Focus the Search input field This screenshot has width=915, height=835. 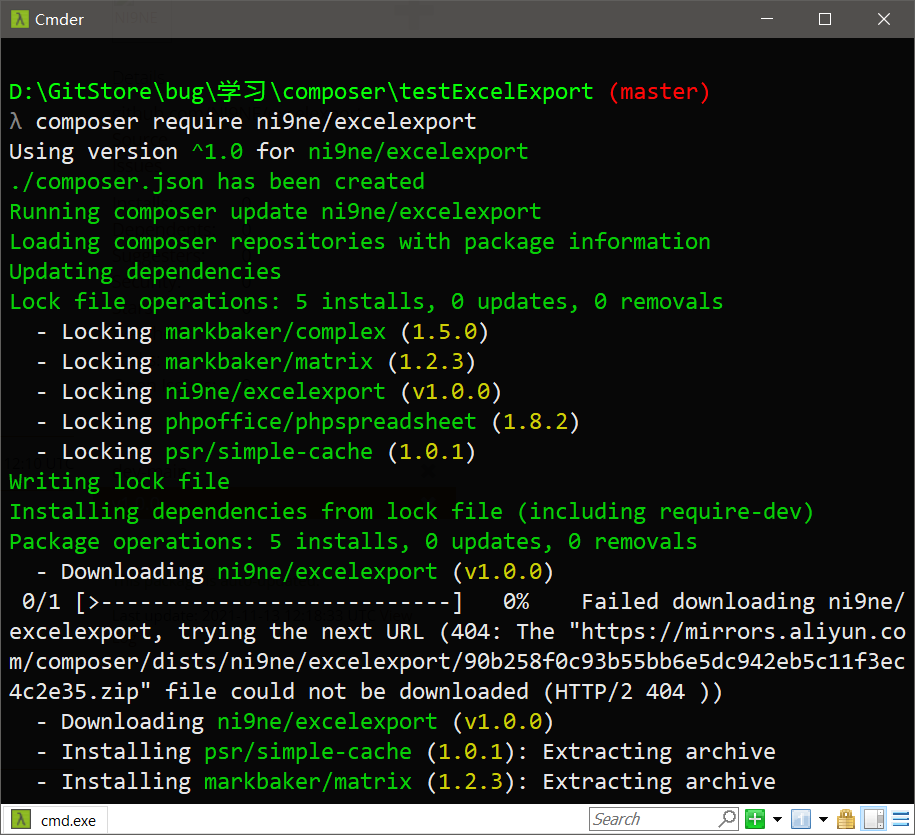650,820
